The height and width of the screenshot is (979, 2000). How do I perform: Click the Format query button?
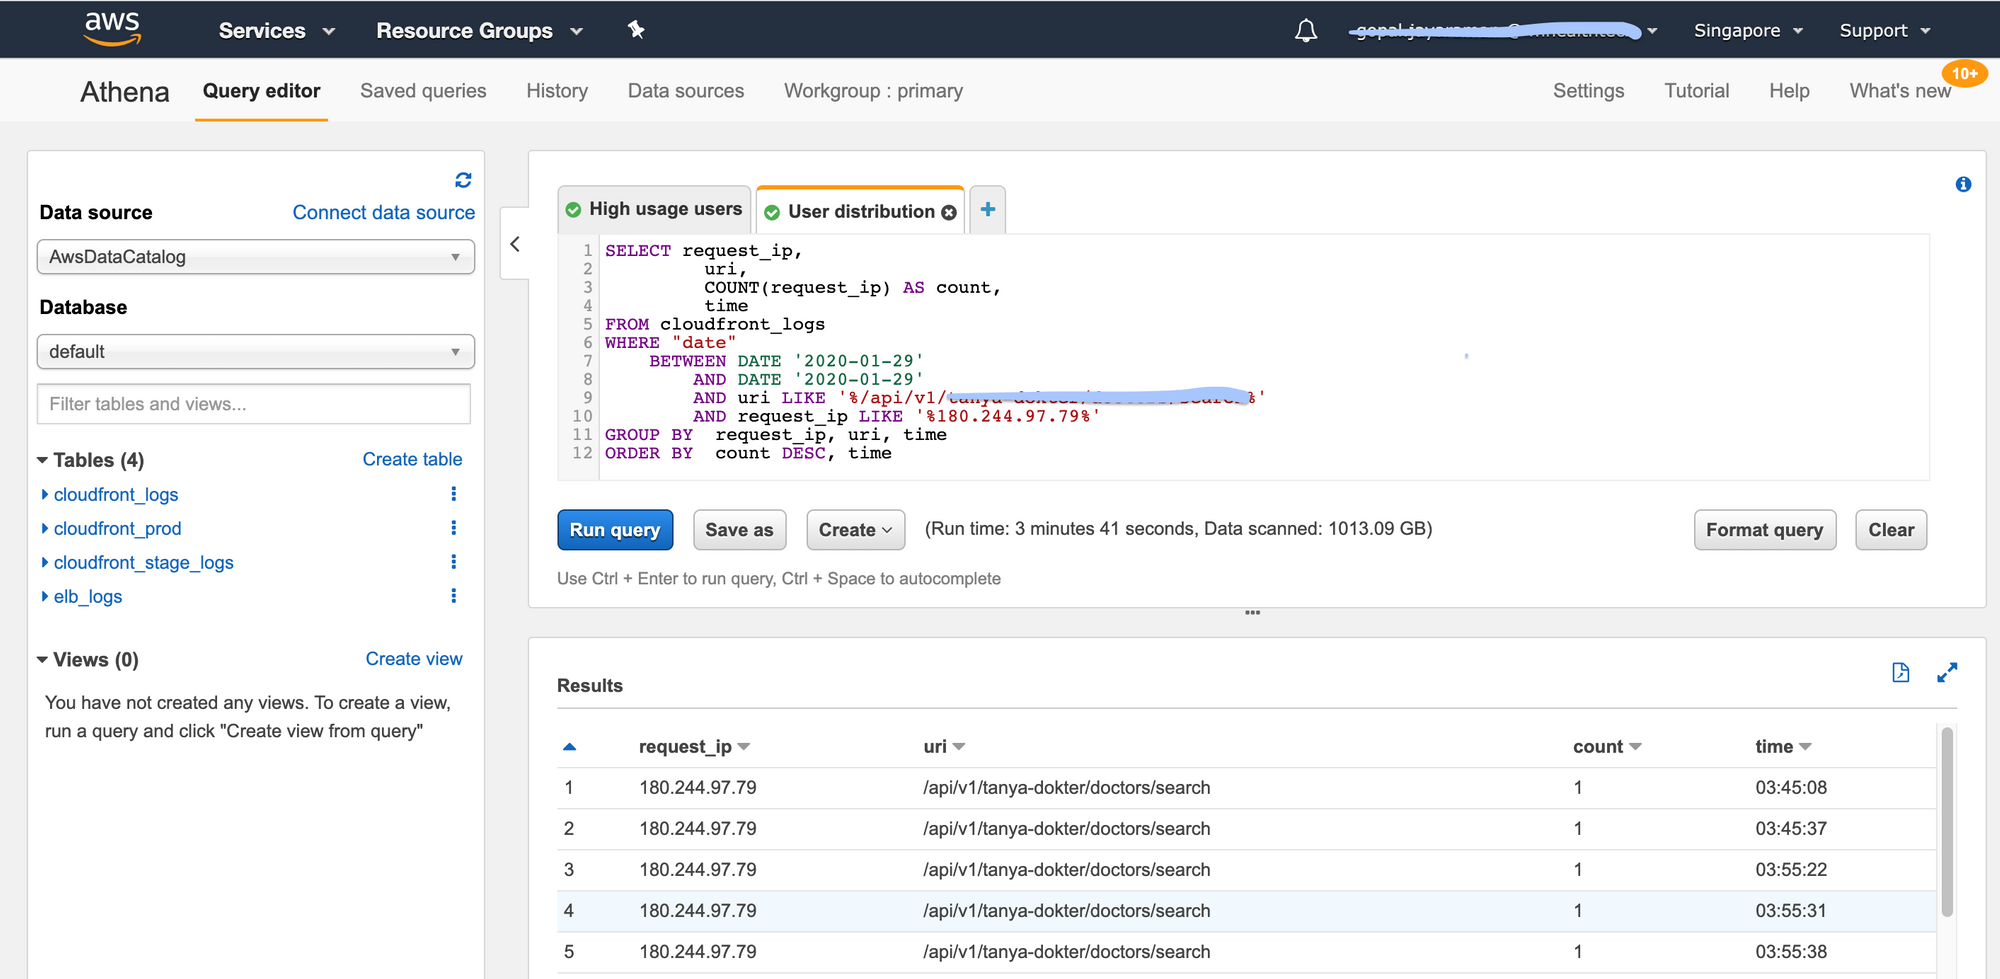pos(1764,530)
